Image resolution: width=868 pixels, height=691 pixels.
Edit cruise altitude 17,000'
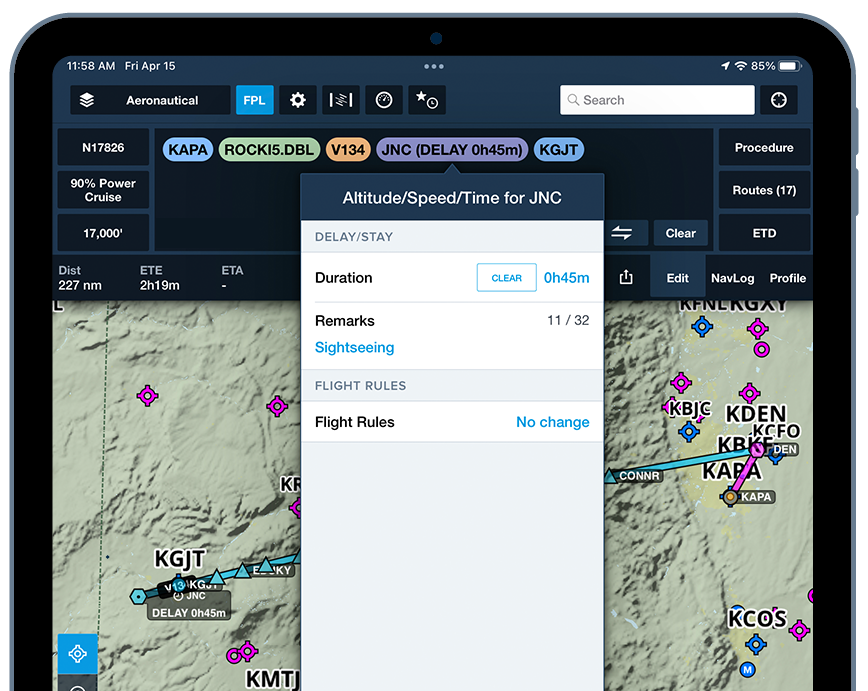(104, 233)
